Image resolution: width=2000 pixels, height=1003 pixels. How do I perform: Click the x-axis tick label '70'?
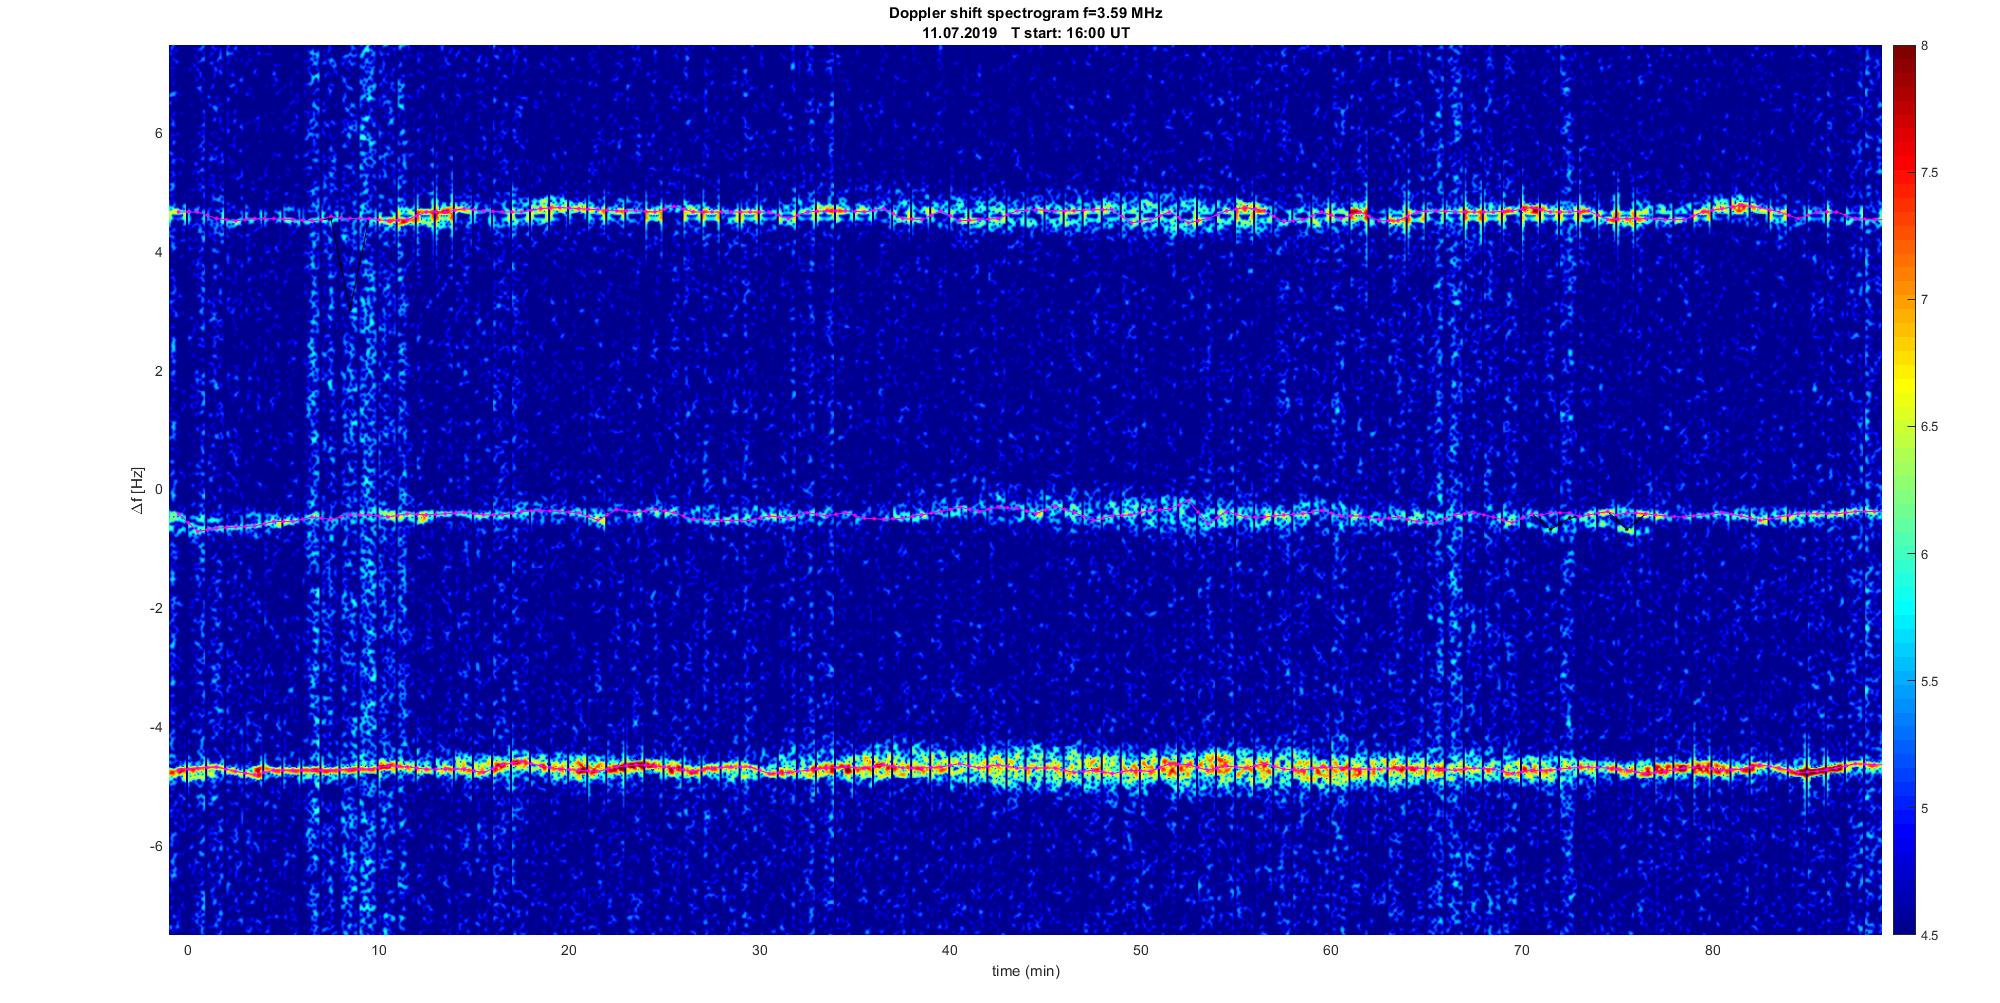coord(1521,950)
